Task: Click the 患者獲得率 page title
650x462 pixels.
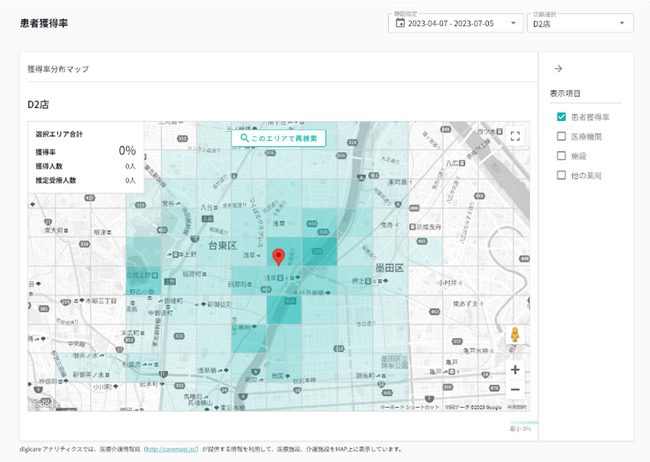Action: pos(44,23)
